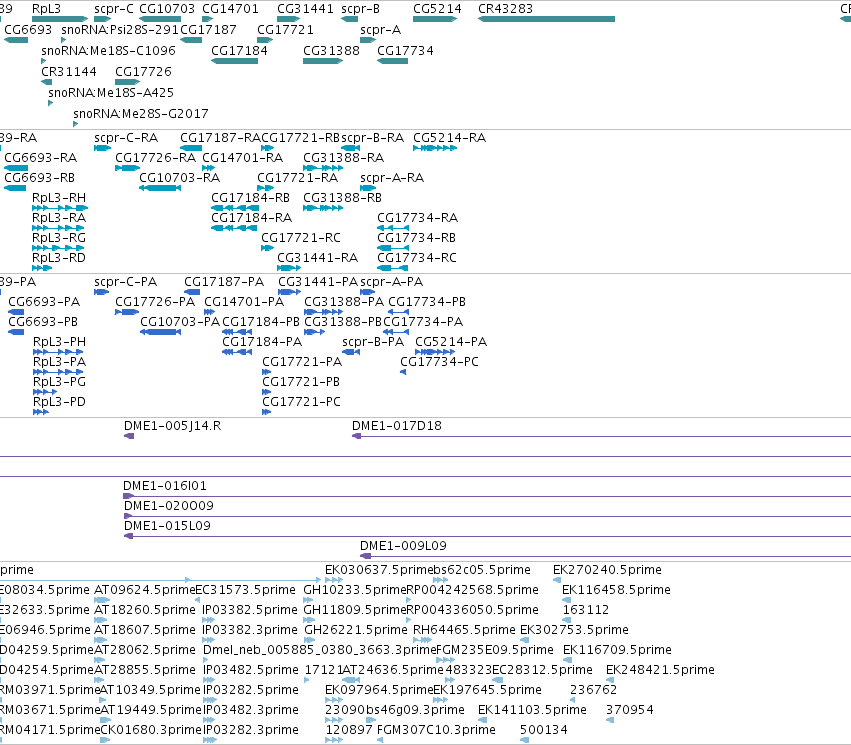This screenshot has height=745, width=851.
Task: Select the scpr-B-PA protein label
Action: pos(373,342)
